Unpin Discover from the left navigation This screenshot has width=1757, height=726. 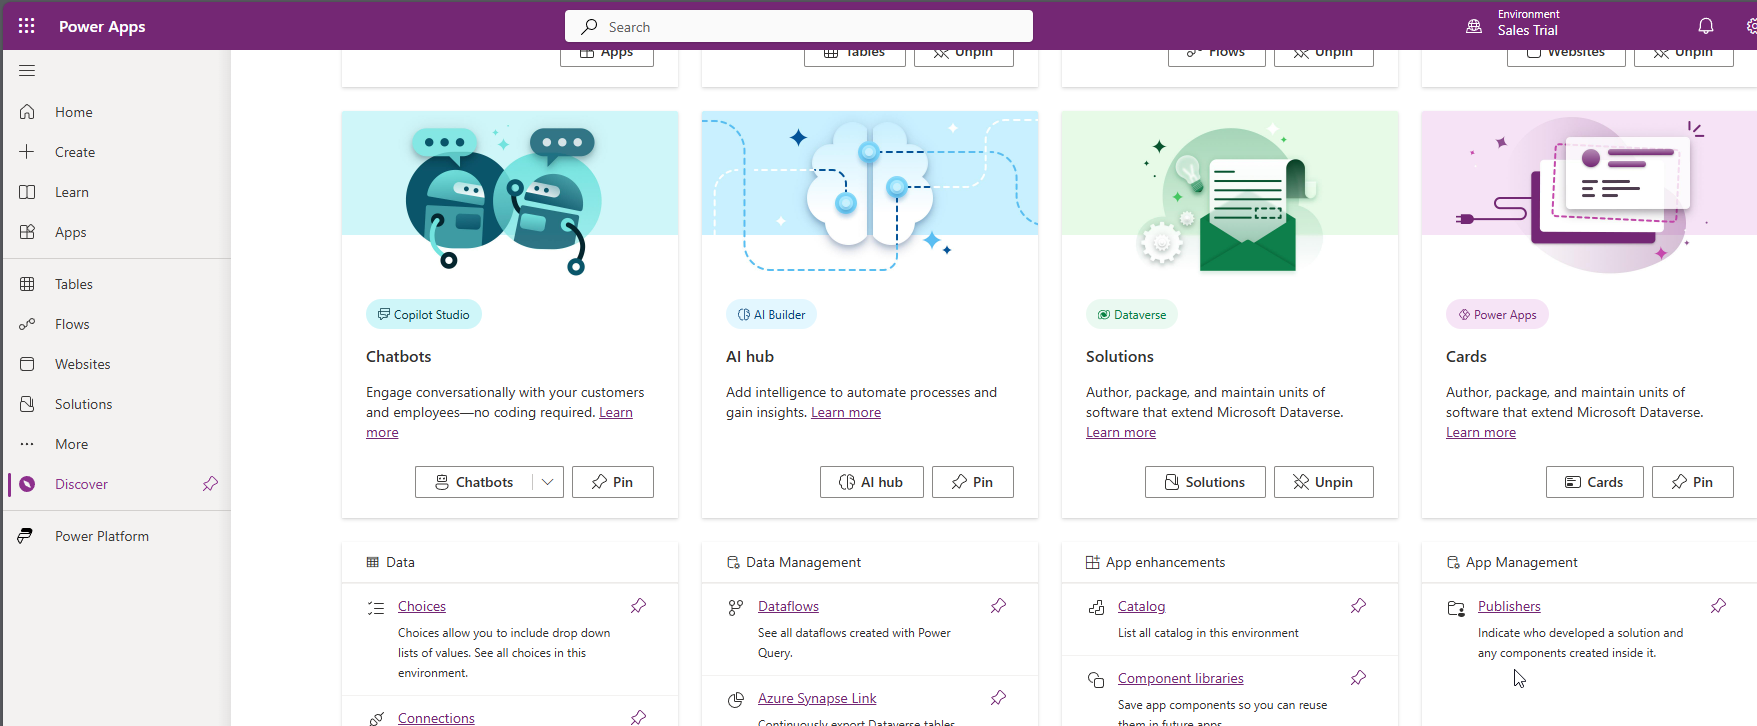tap(210, 484)
